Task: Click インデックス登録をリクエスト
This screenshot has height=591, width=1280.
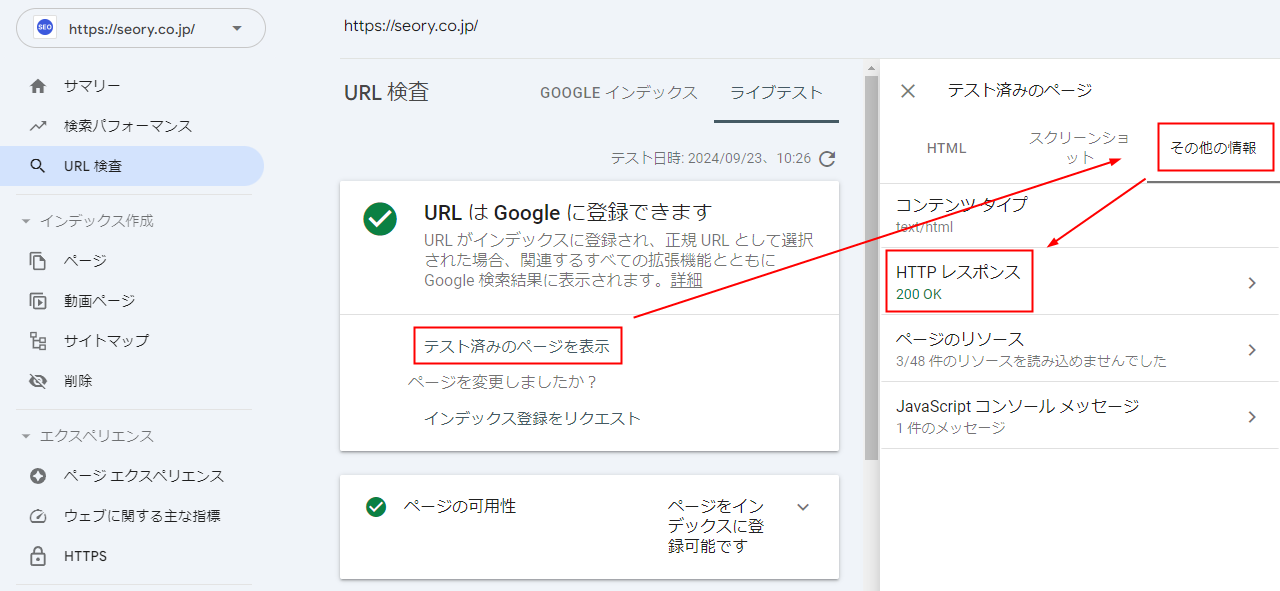Action: (532, 418)
